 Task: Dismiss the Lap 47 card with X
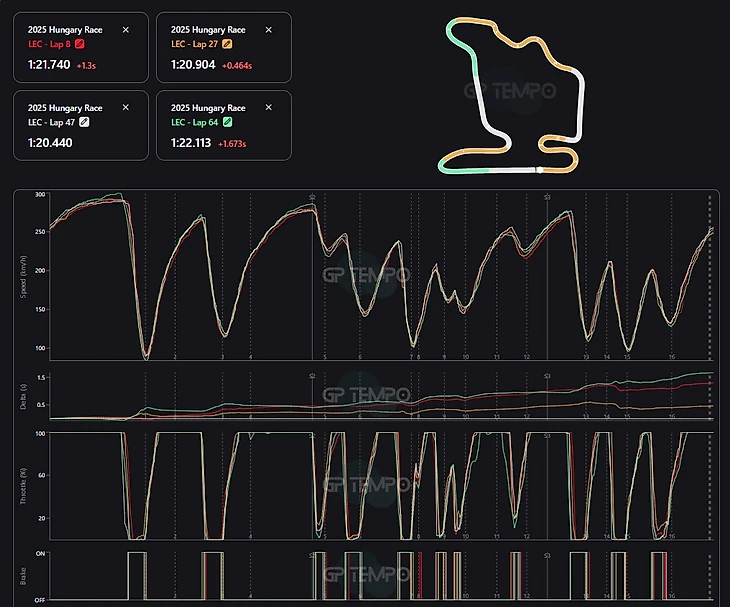click(x=125, y=108)
